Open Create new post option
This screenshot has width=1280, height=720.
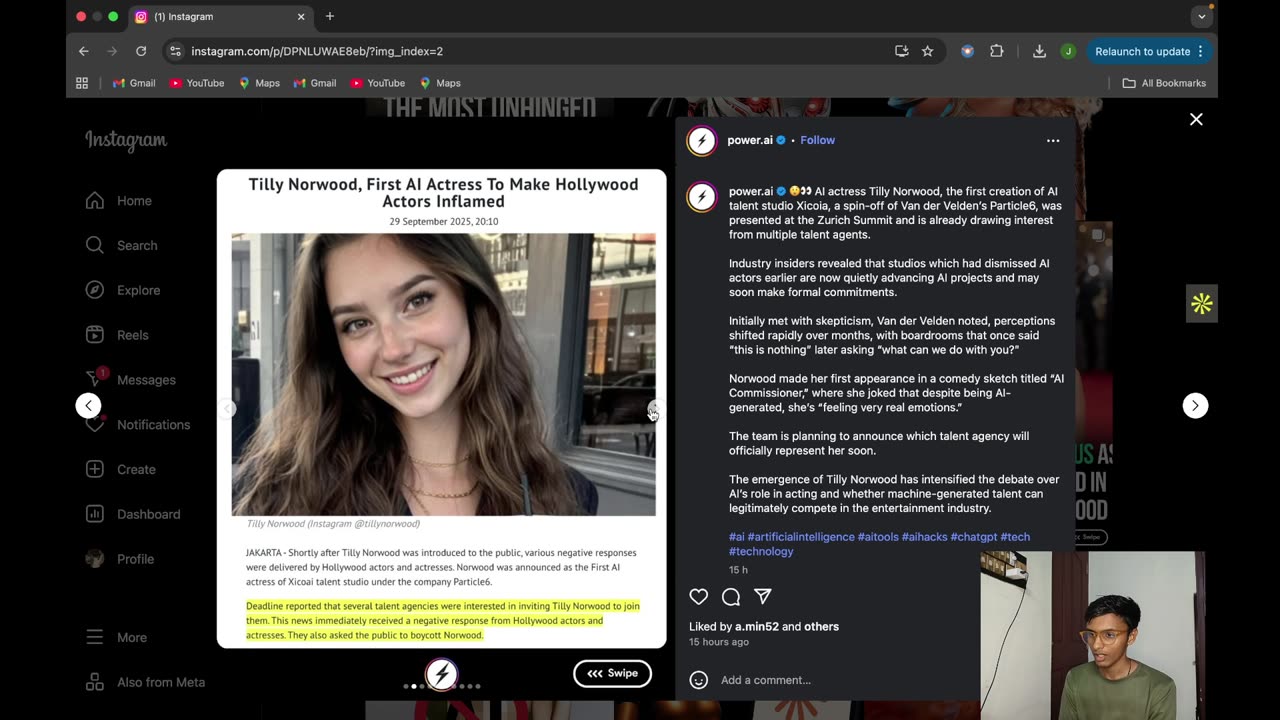(x=120, y=469)
